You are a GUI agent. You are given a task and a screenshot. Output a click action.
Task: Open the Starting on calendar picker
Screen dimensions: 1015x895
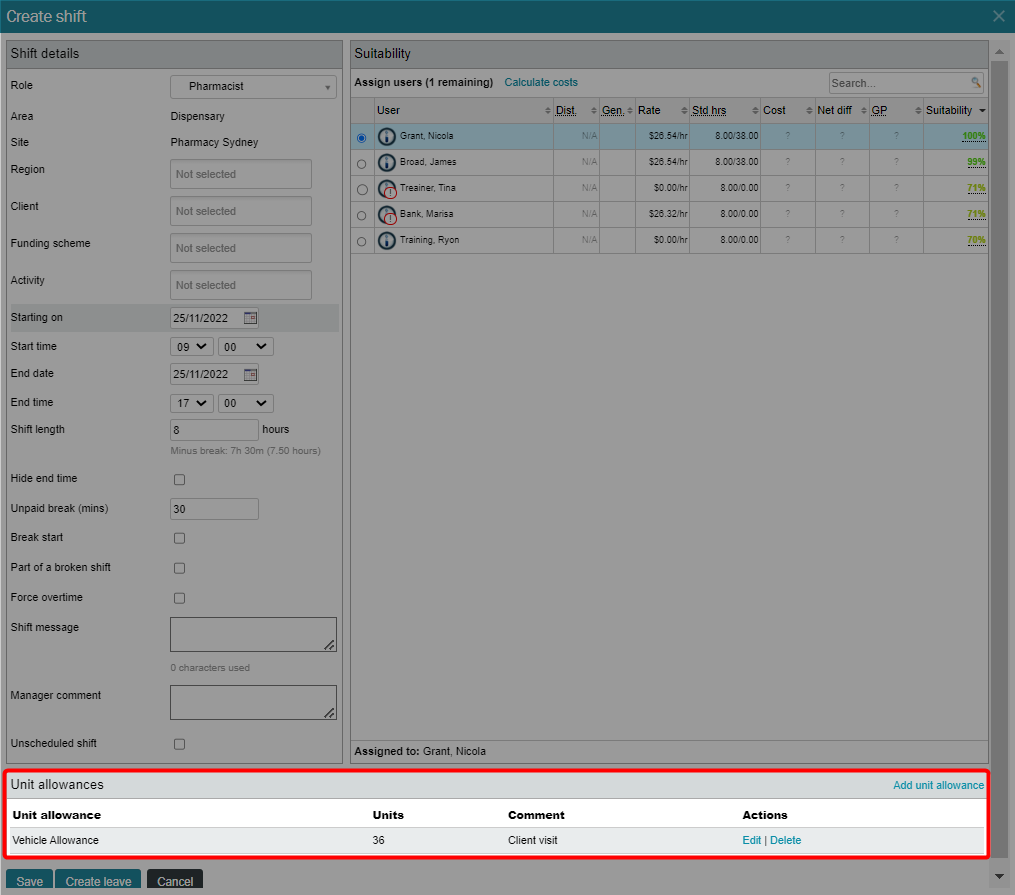(x=250, y=318)
